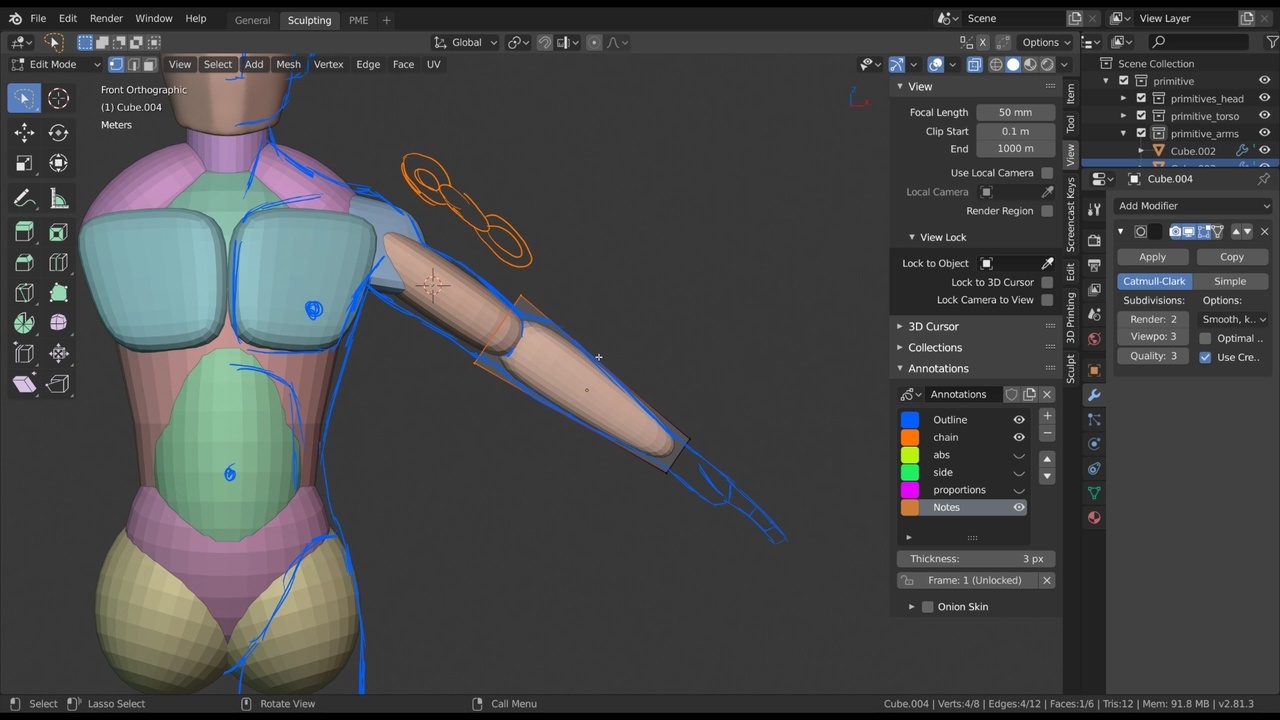The width and height of the screenshot is (1280, 720).
Task: Click the proportions layer color swatch
Action: point(910,489)
